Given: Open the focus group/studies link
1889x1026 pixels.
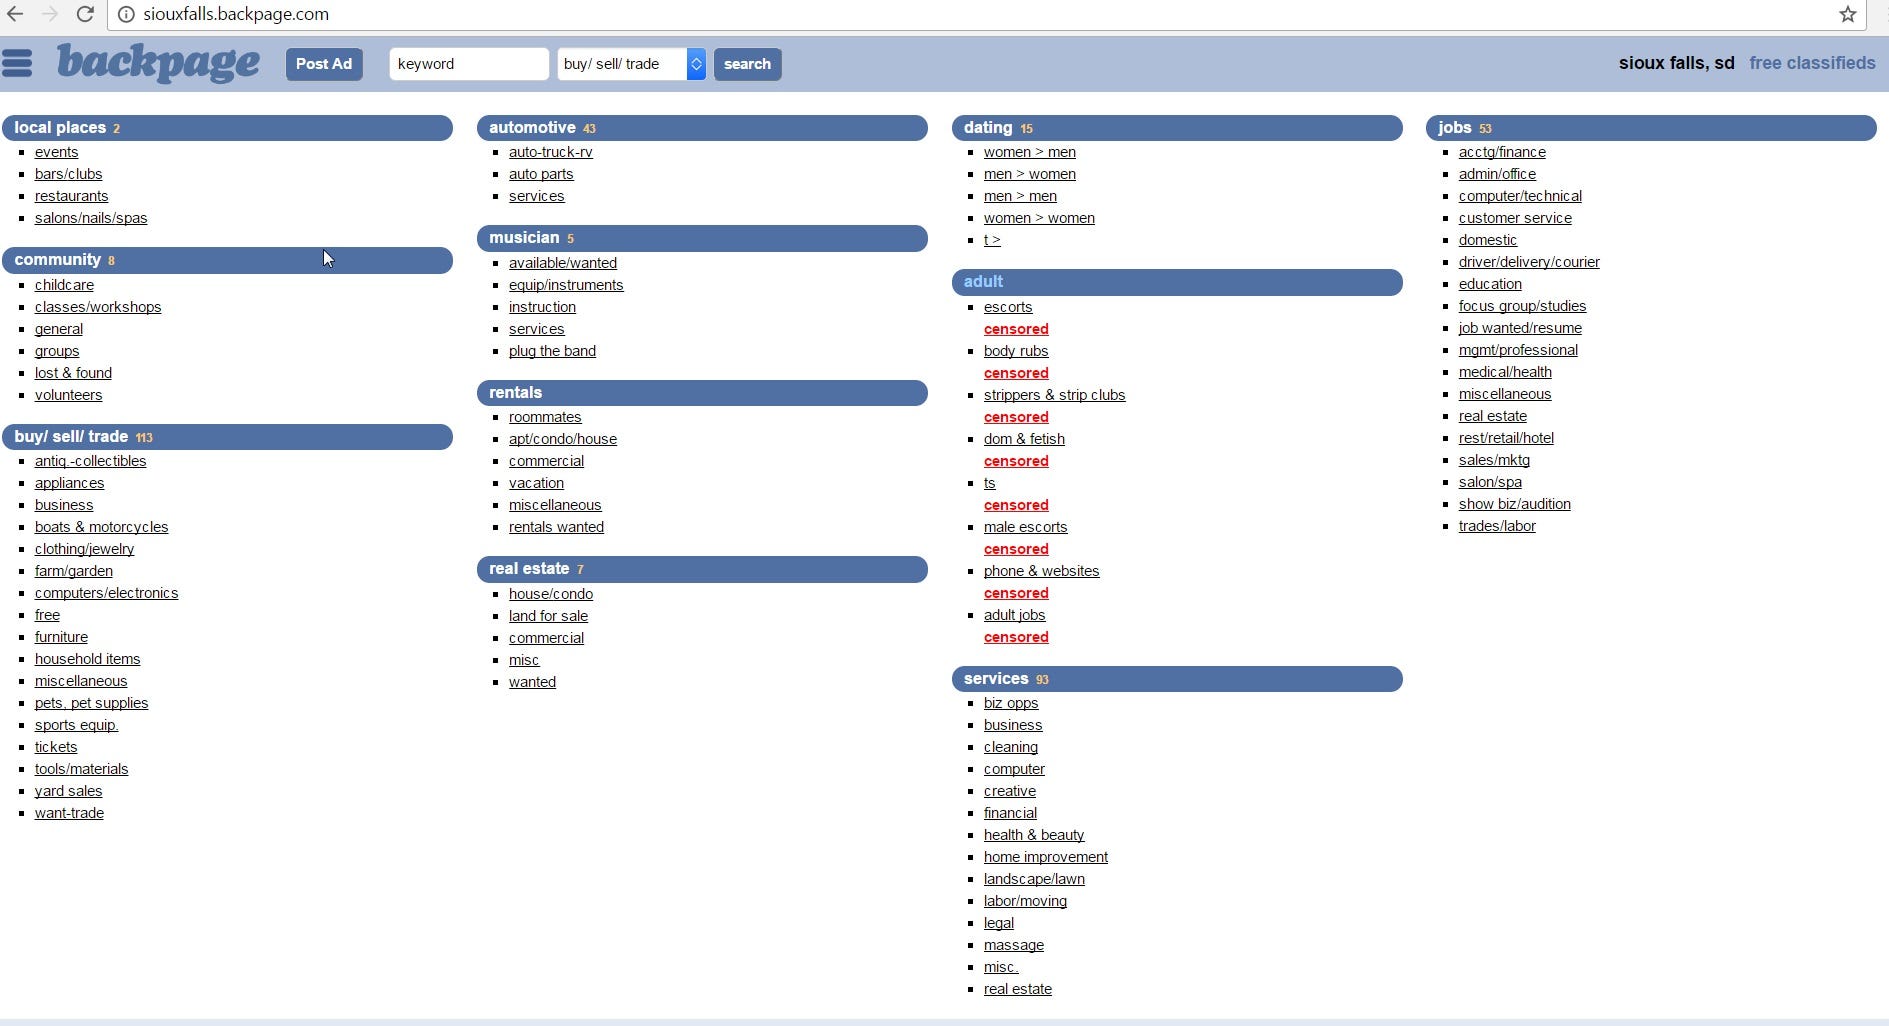Looking at the screenshot, I should pos(1522,306).
